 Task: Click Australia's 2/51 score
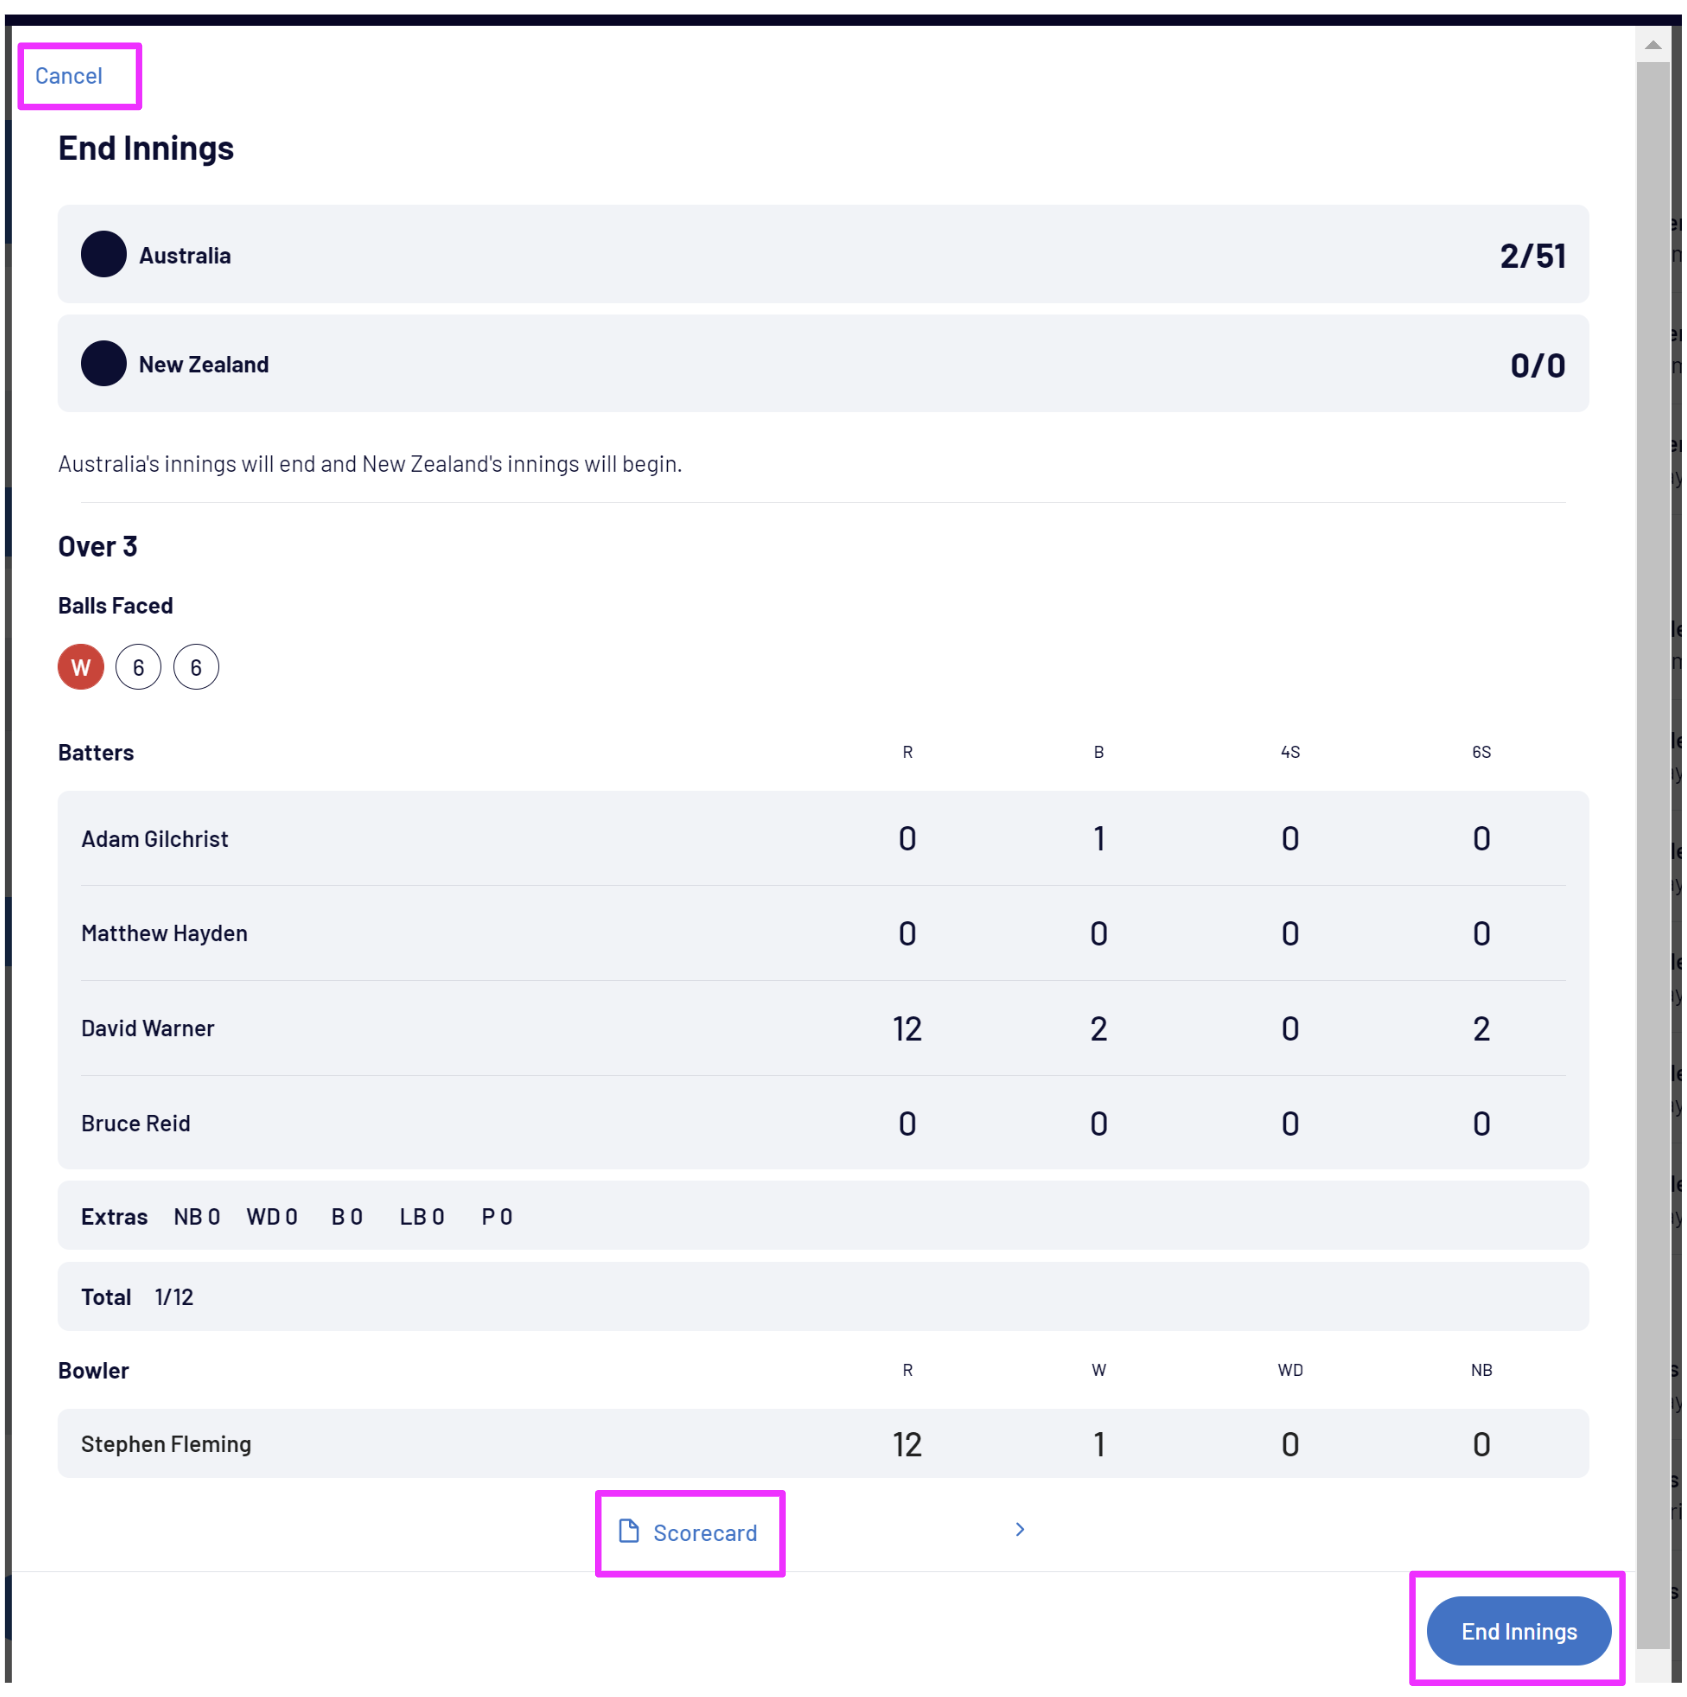click(x=1532, y=256)
